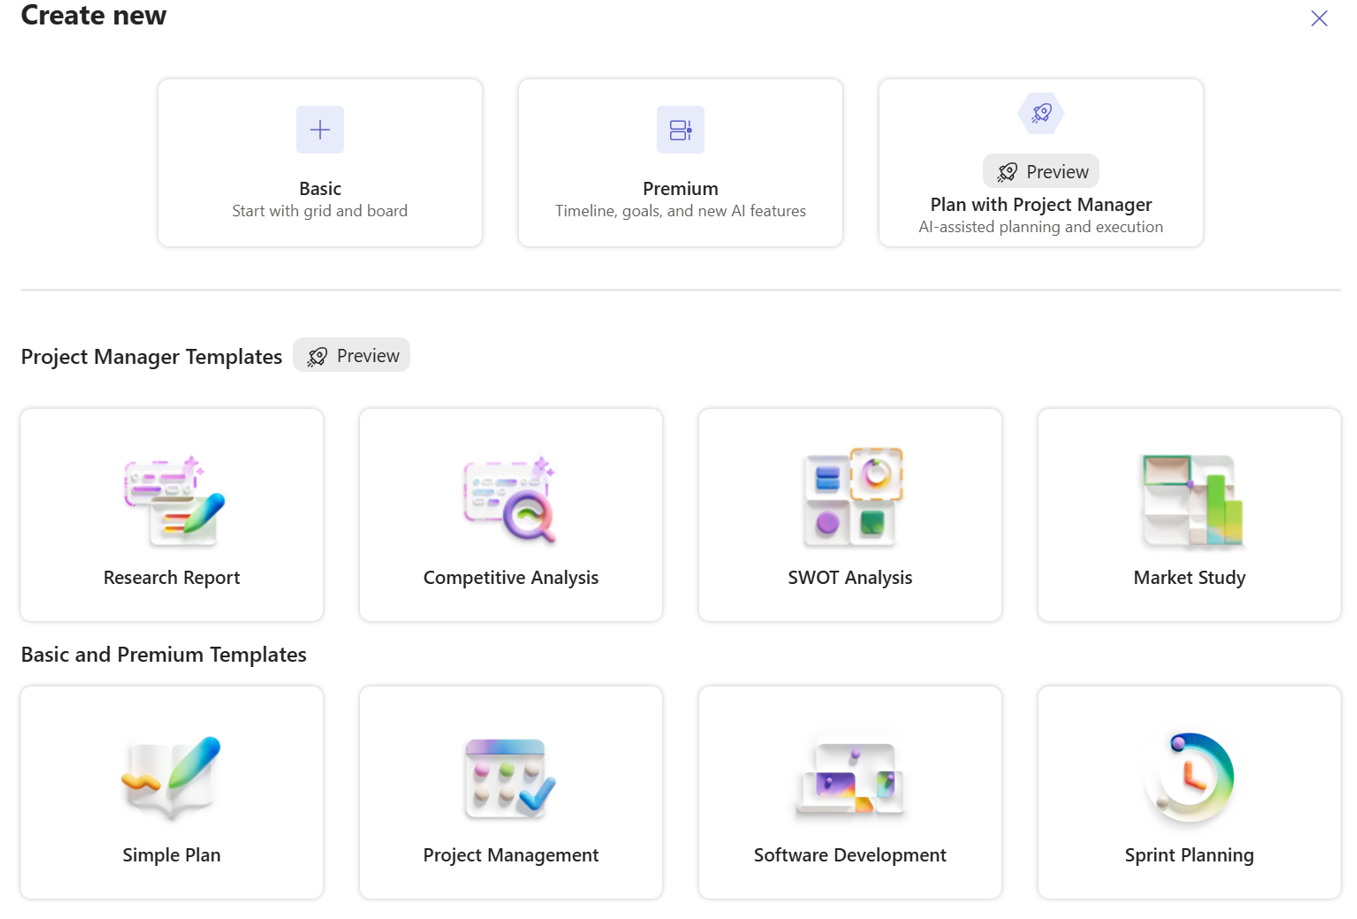Pick the SWOT Analysis grid illustration
The width and height of the screenshot is (1357, 919).
coord(851,497)
